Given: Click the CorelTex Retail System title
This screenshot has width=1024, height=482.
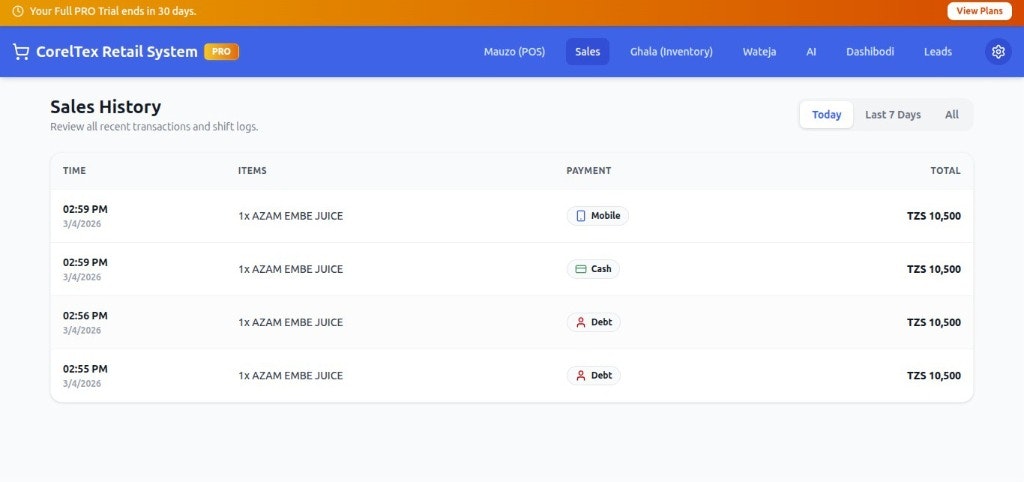Looking at the screenshot, I should (117, 52).
